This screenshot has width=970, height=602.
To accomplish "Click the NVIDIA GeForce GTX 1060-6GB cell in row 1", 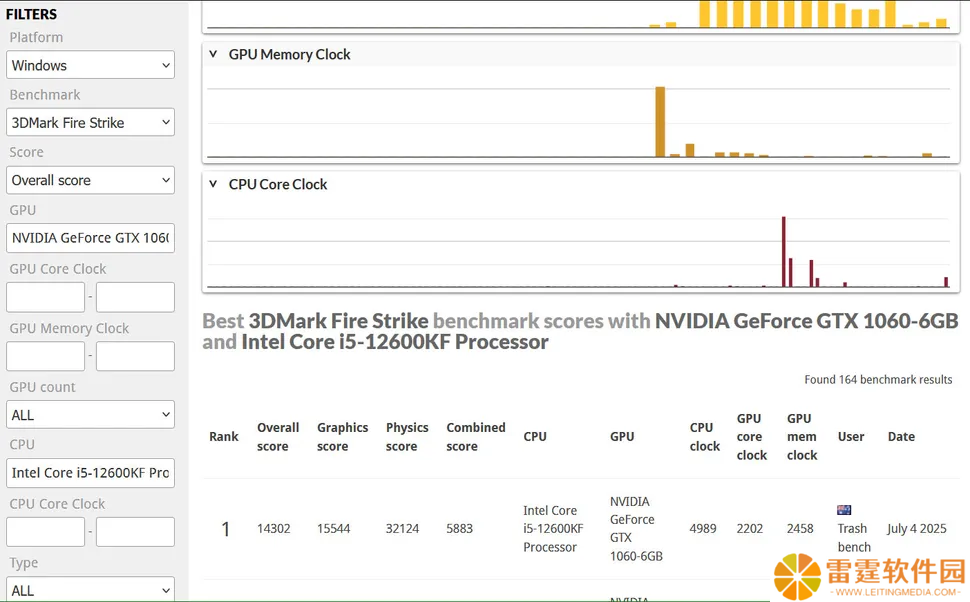I will pyautogui.click(x=636, y=528).
